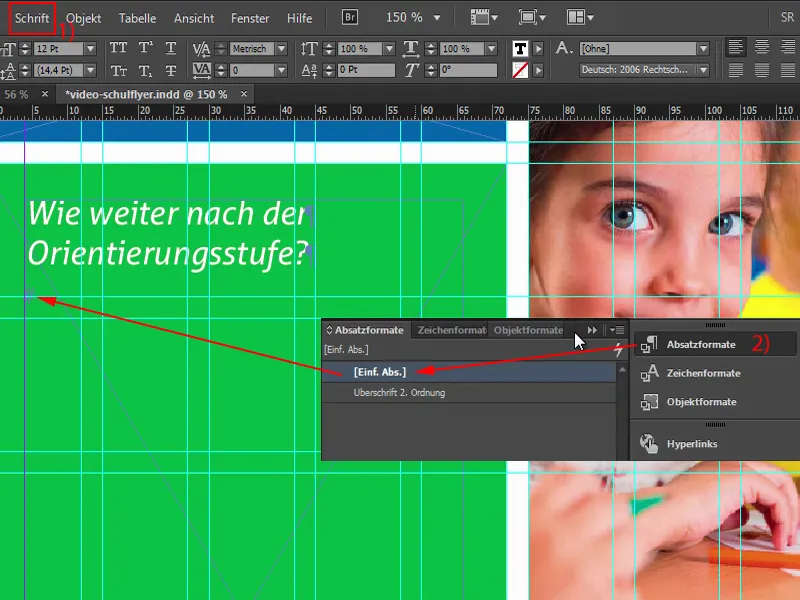Viewport: 800px width, 600px height.
Task: Toggle Strikethrough formatting
Action: tap(171, 70)
